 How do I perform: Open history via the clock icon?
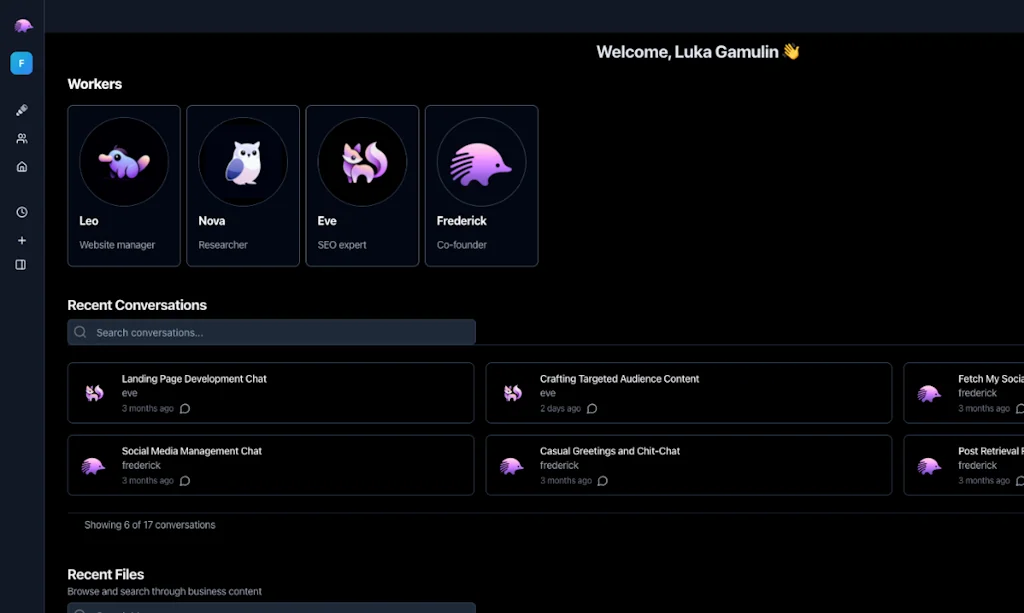21,212
